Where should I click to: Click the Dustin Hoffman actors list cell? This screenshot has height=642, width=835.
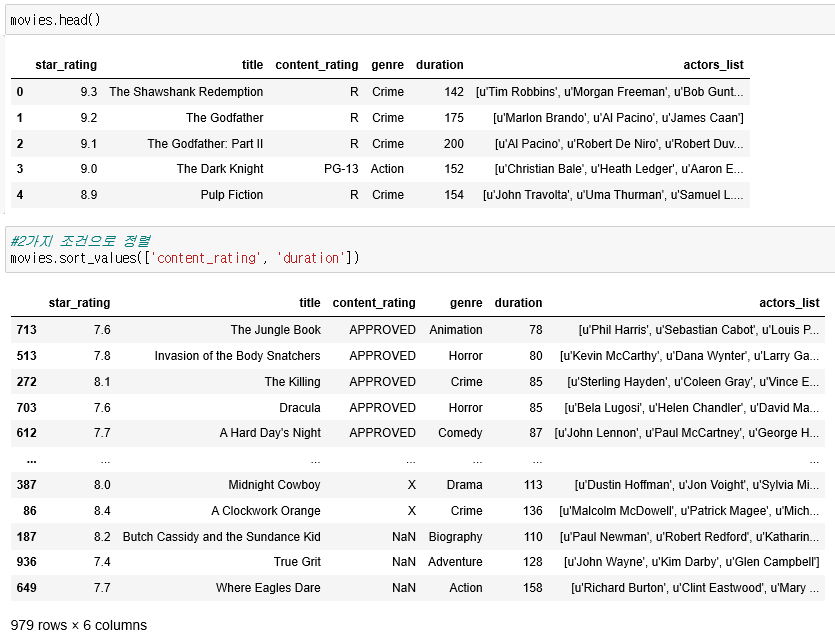pyautogui.click(x=697, y=484)
